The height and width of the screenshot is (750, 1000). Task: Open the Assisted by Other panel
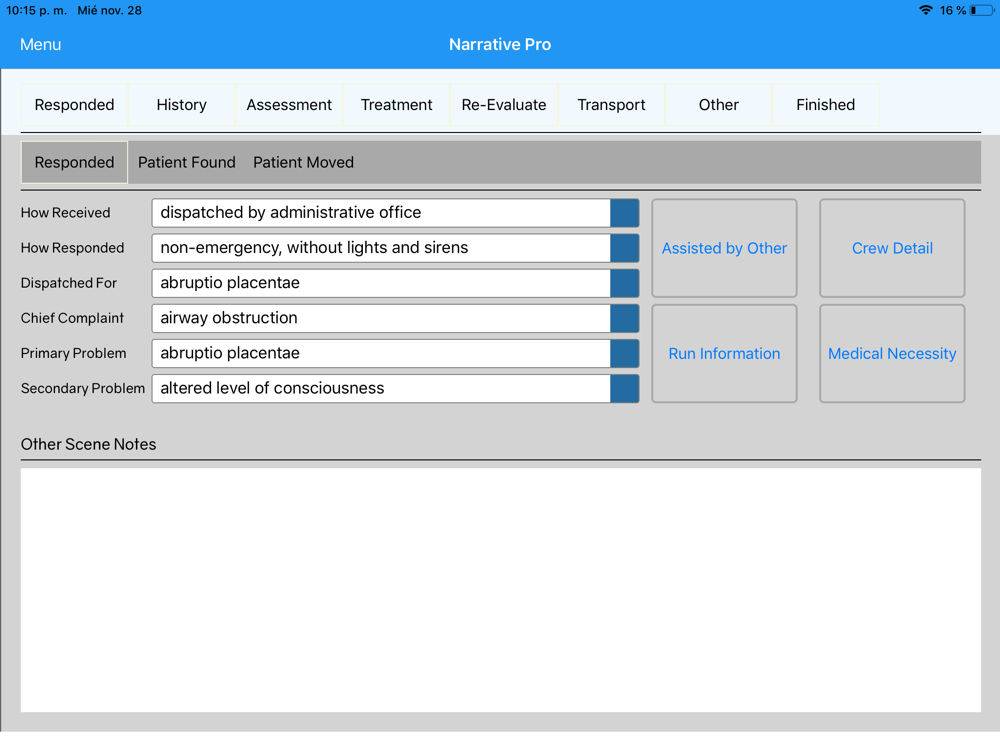pos(724,248)
